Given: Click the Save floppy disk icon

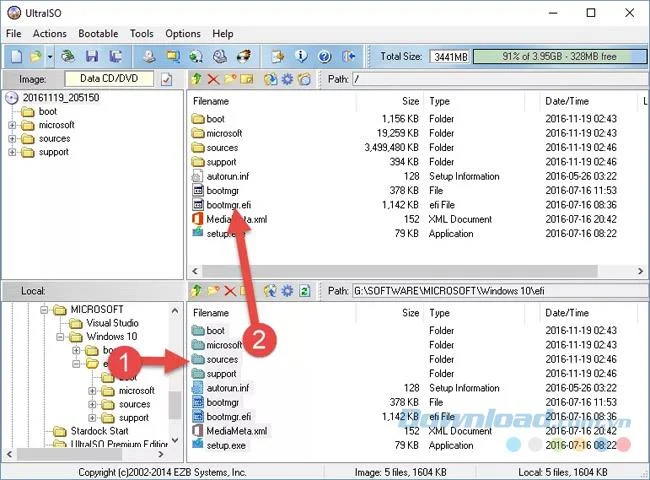Looking at the screenshot, I should 92,56.
